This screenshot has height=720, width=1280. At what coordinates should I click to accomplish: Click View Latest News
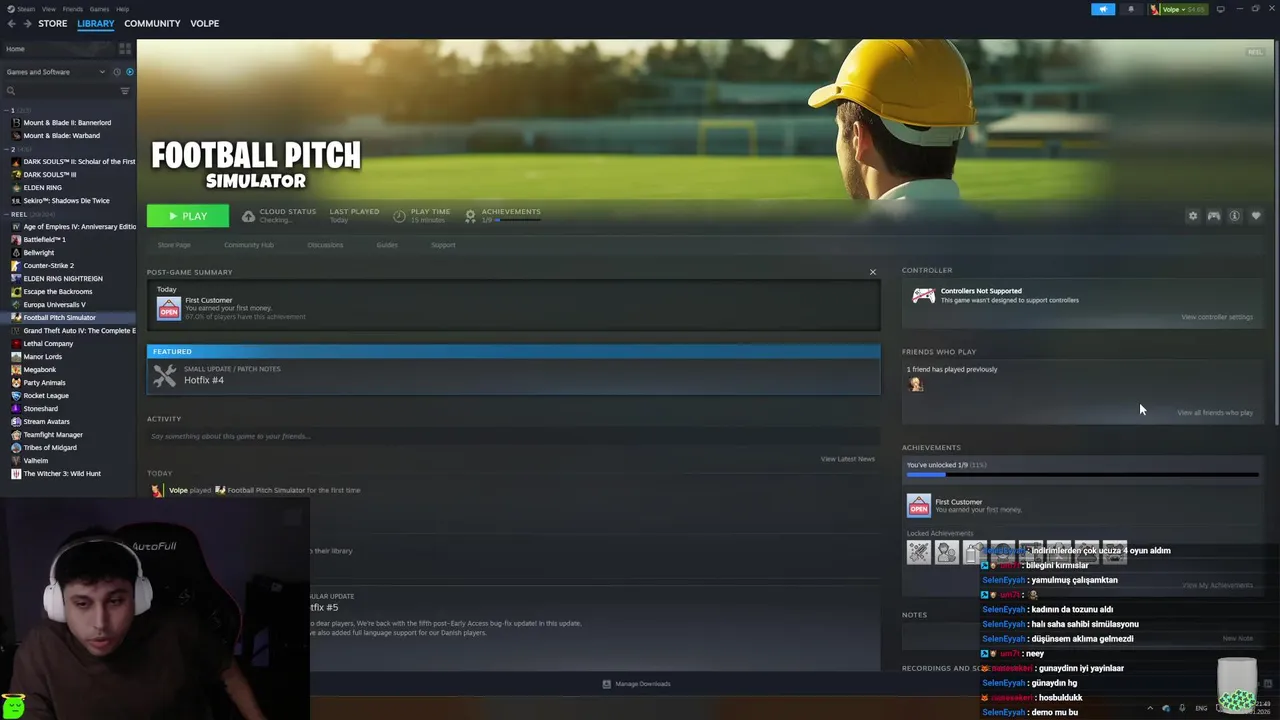point(847,459)
